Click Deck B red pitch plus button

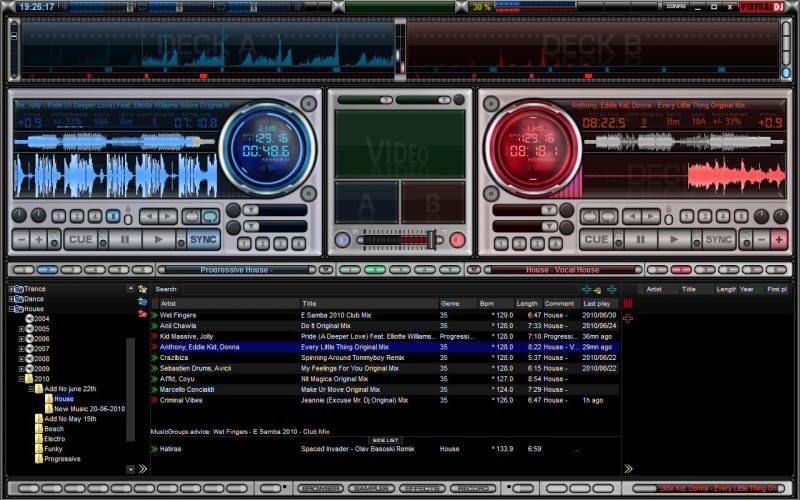(x=779, y=239)
